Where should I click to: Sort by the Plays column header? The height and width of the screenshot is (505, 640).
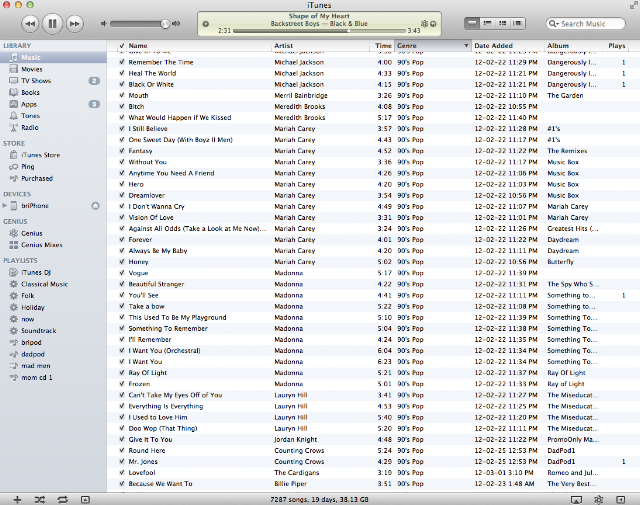pyautogui.click(x=617, y=46)
